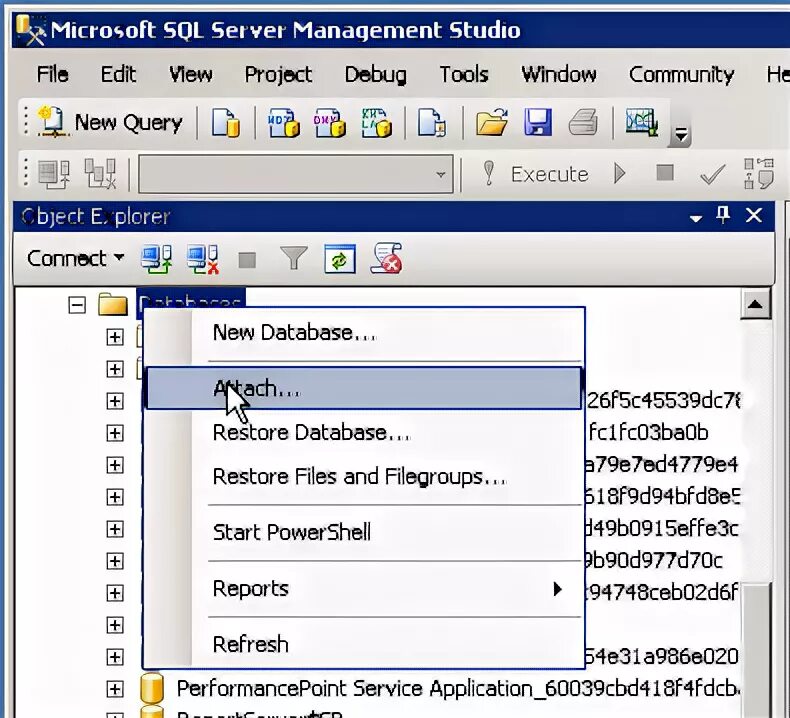Open the Reports submenu

pos(364,589)
